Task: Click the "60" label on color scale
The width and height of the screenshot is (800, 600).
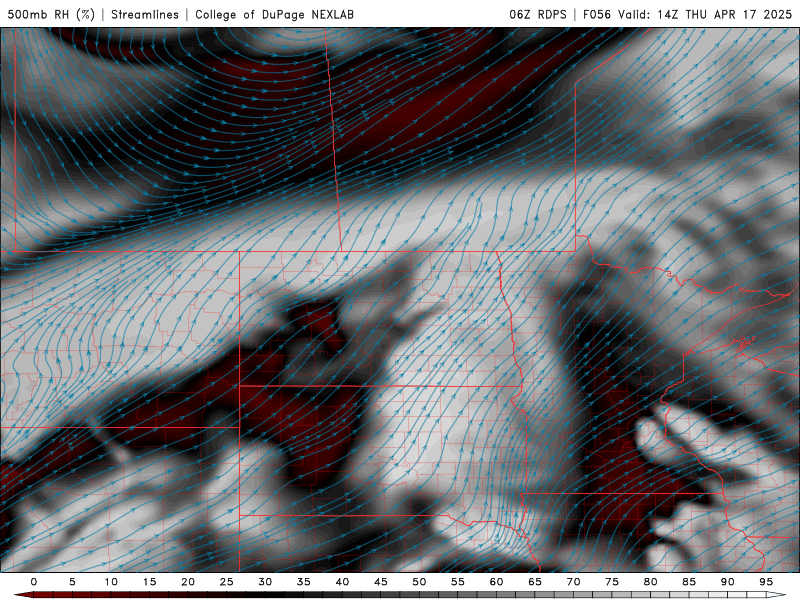Action: [x=496, y=582]
